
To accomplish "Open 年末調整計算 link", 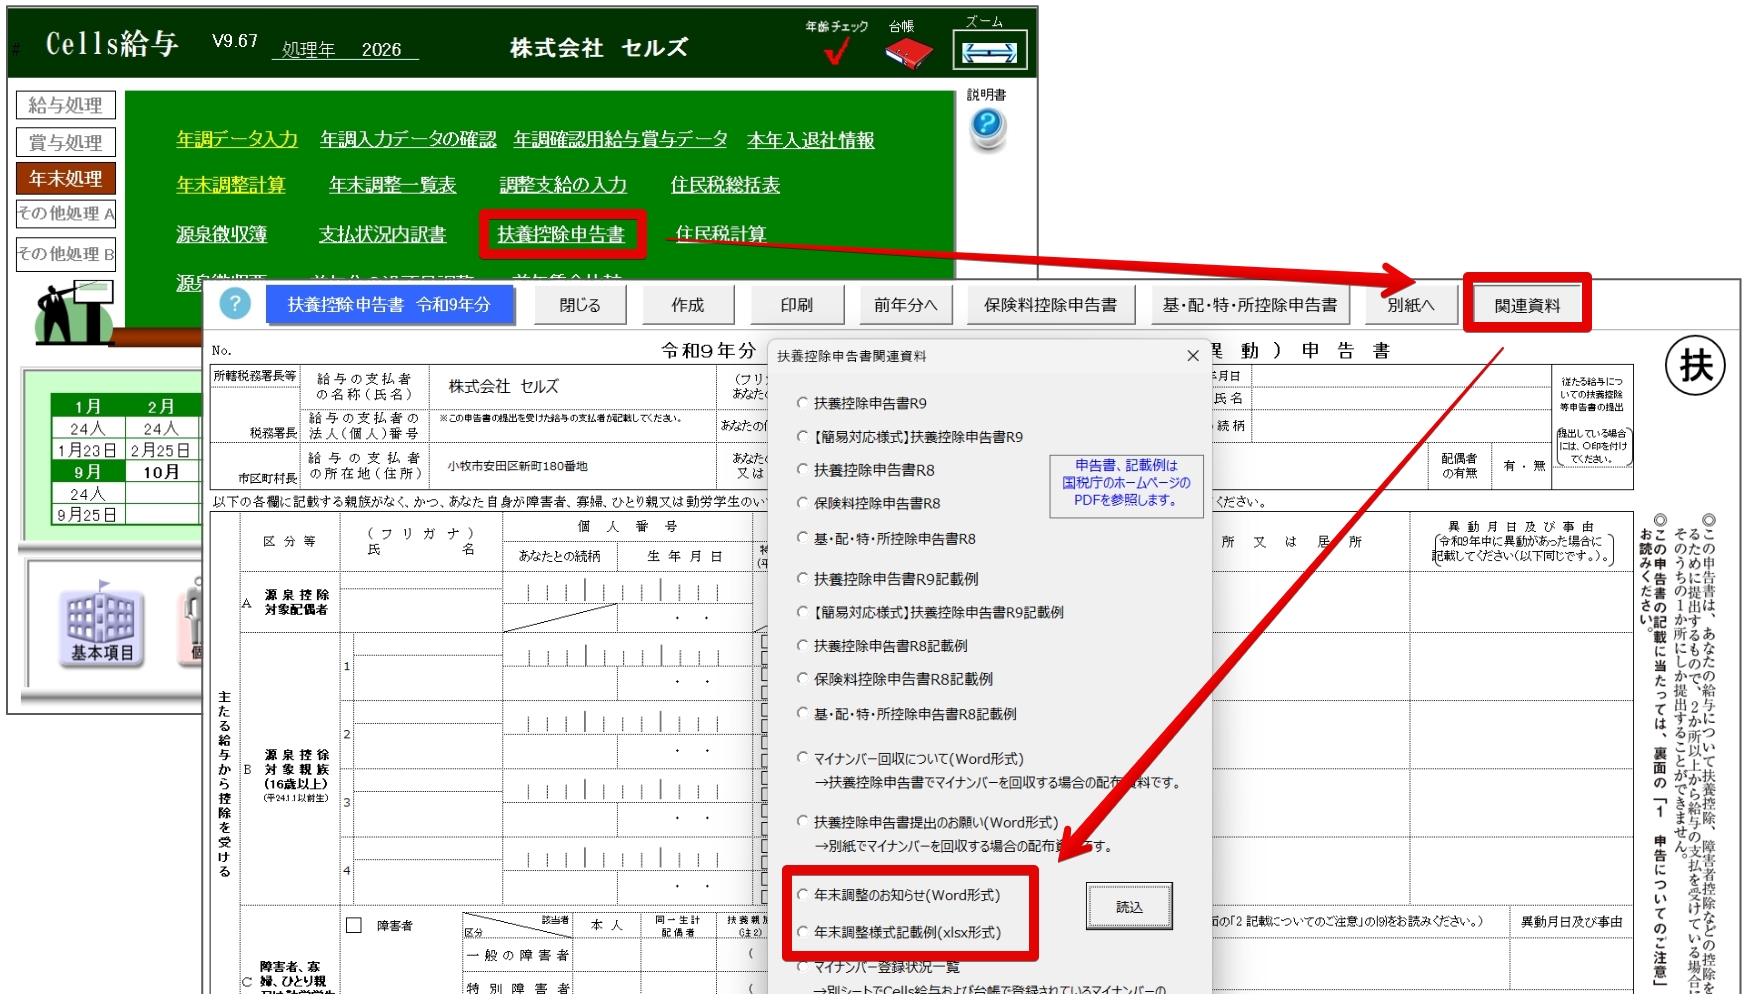I will (x=231, y=185).
